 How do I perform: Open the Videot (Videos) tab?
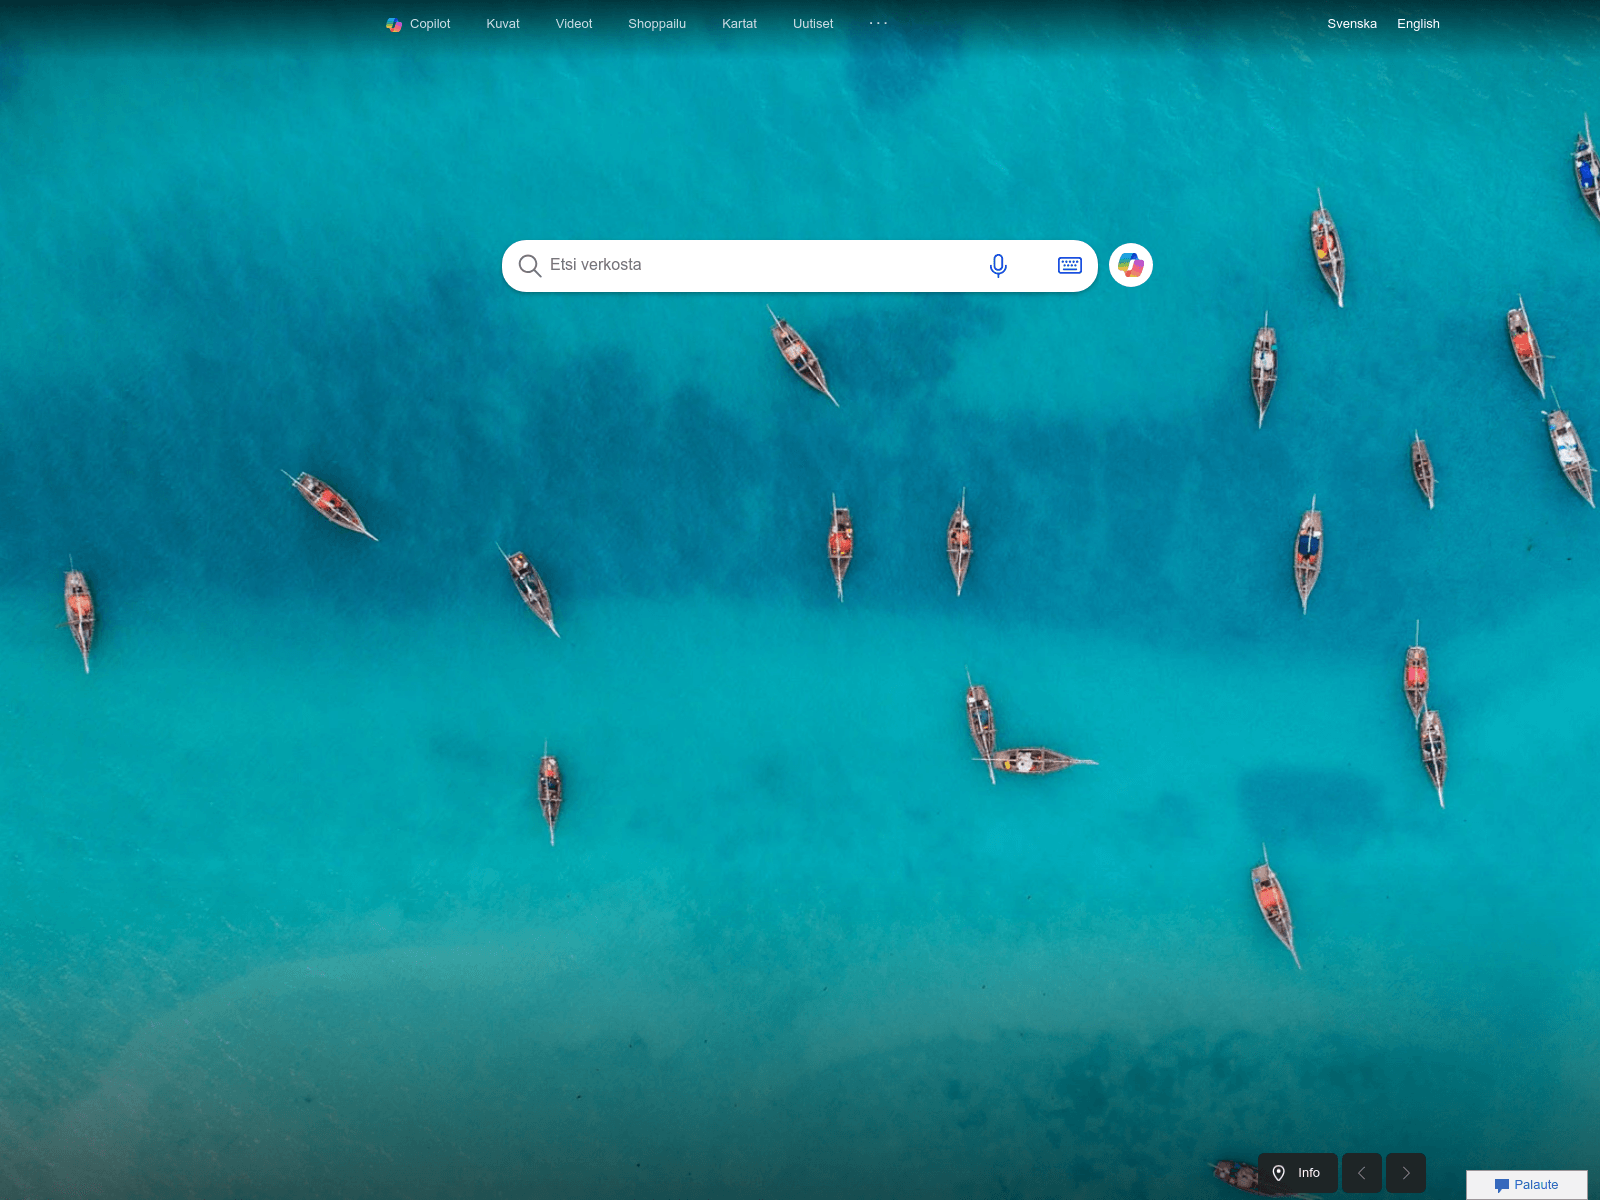point(574,24)
